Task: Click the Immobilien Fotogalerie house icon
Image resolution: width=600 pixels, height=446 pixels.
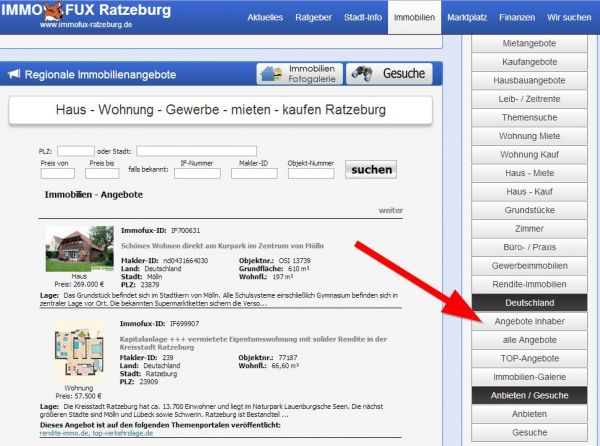Action: (x=273, y=74)
